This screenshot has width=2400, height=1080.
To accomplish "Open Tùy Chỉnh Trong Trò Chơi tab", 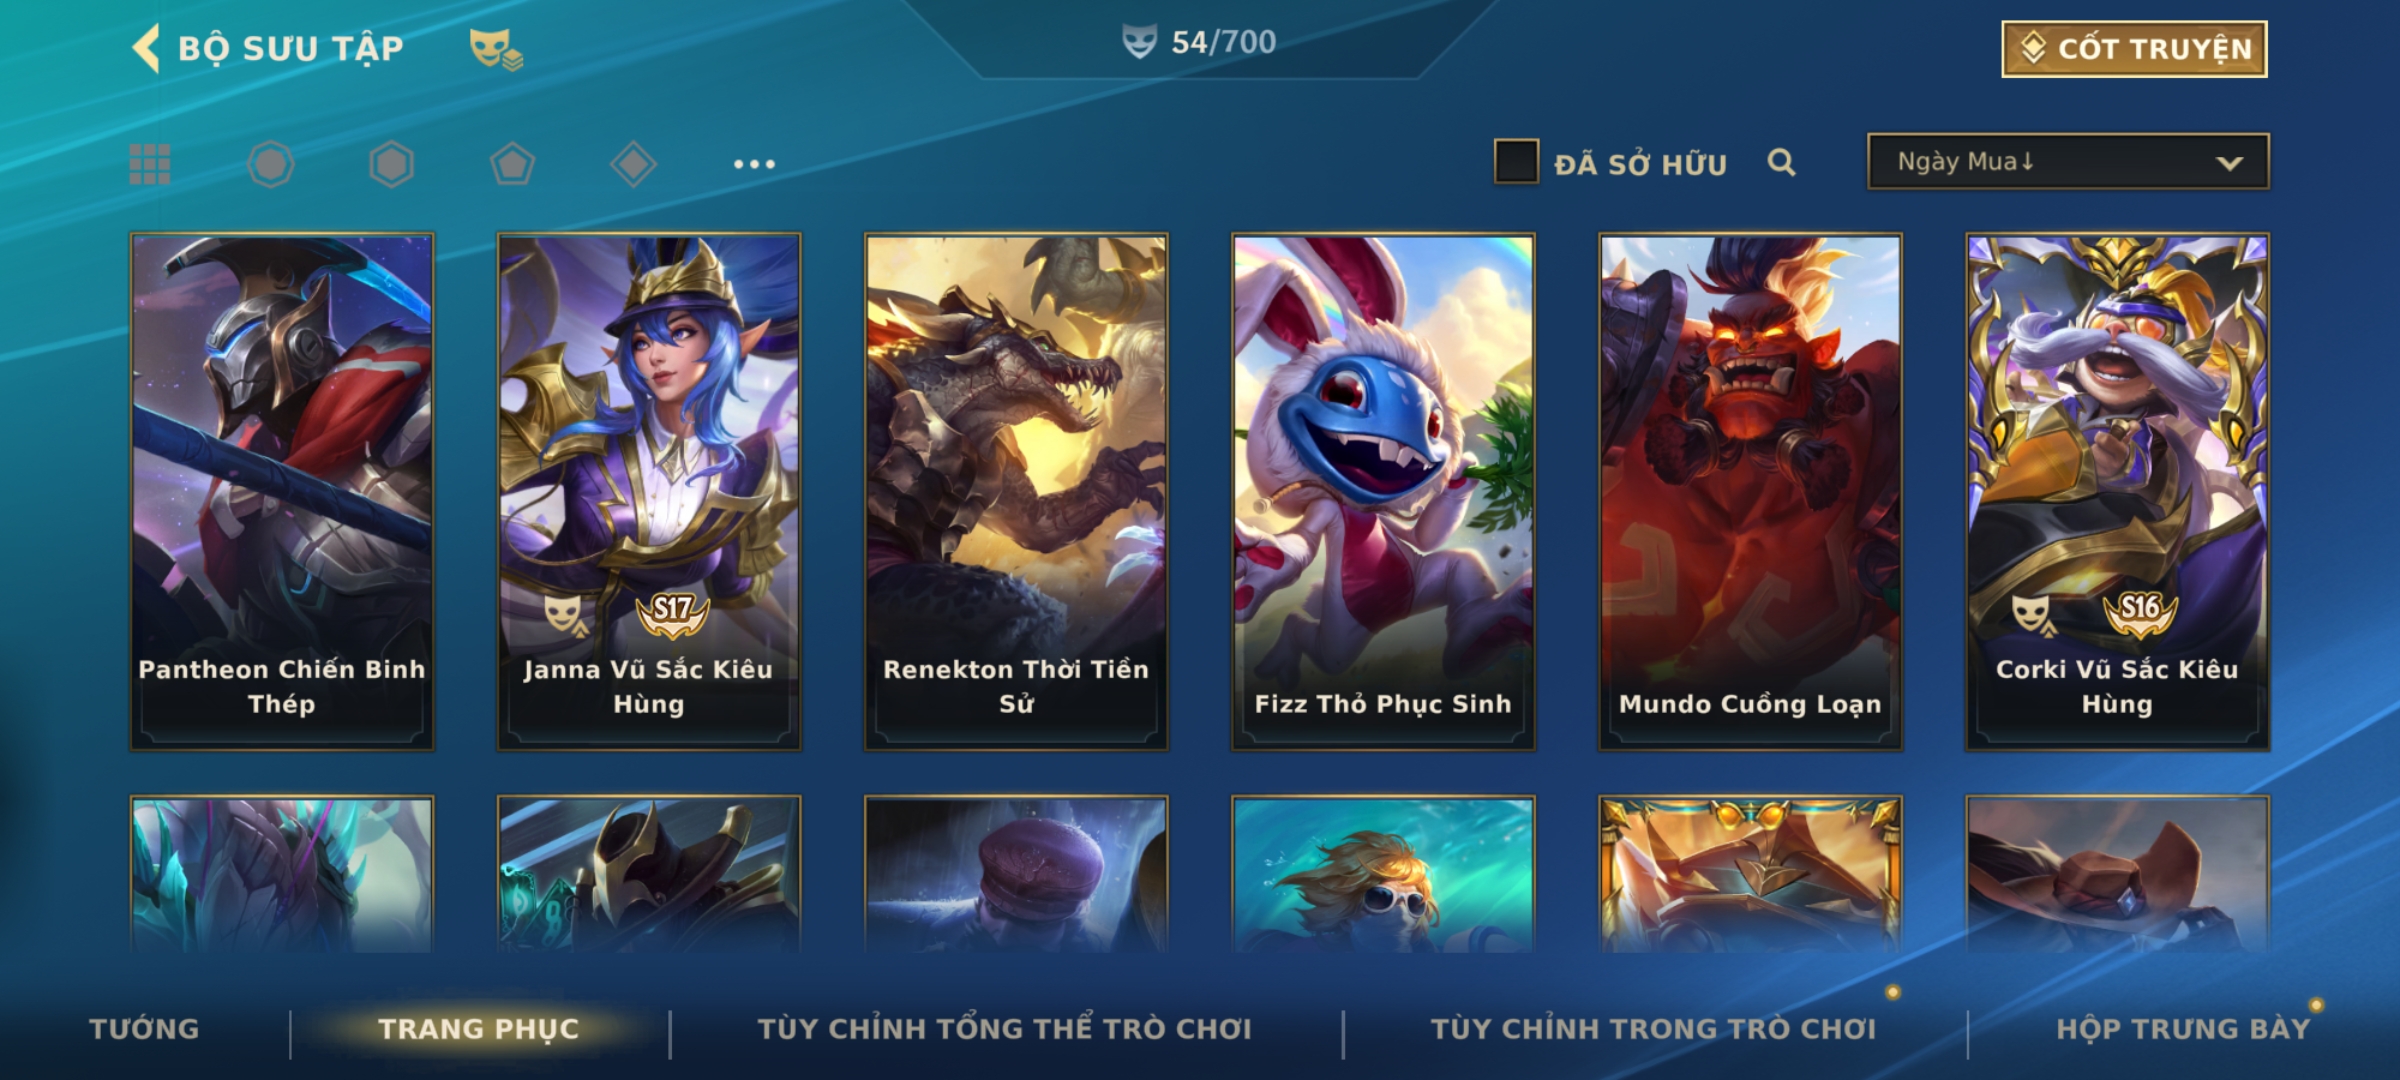I will 1653,1029.
